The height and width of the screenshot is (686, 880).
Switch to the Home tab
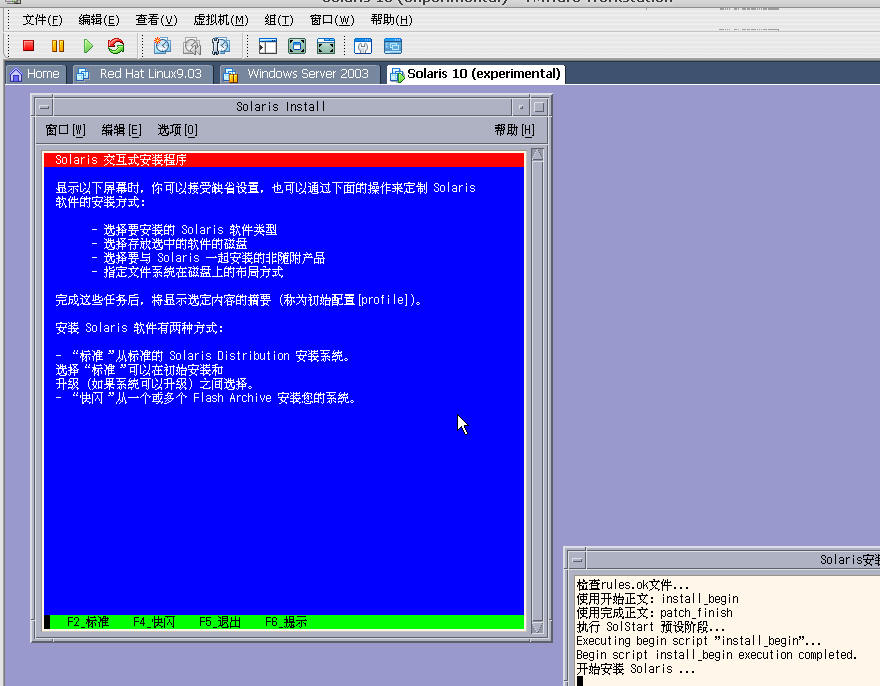[x=35, y=74]
